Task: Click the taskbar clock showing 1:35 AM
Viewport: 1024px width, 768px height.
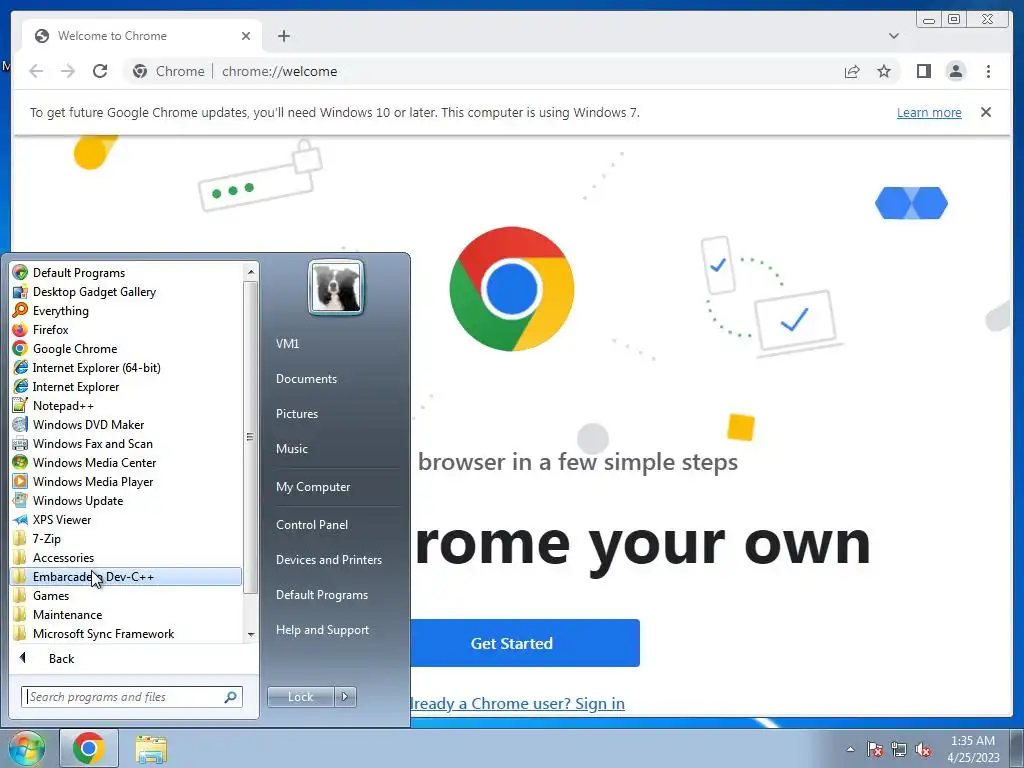Action: point(973,749)
